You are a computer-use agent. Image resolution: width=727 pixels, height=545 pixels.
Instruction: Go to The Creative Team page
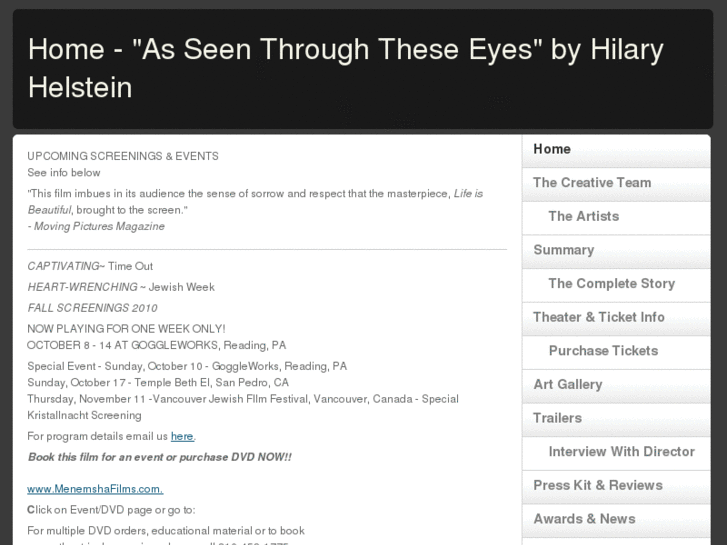point(592,183)
